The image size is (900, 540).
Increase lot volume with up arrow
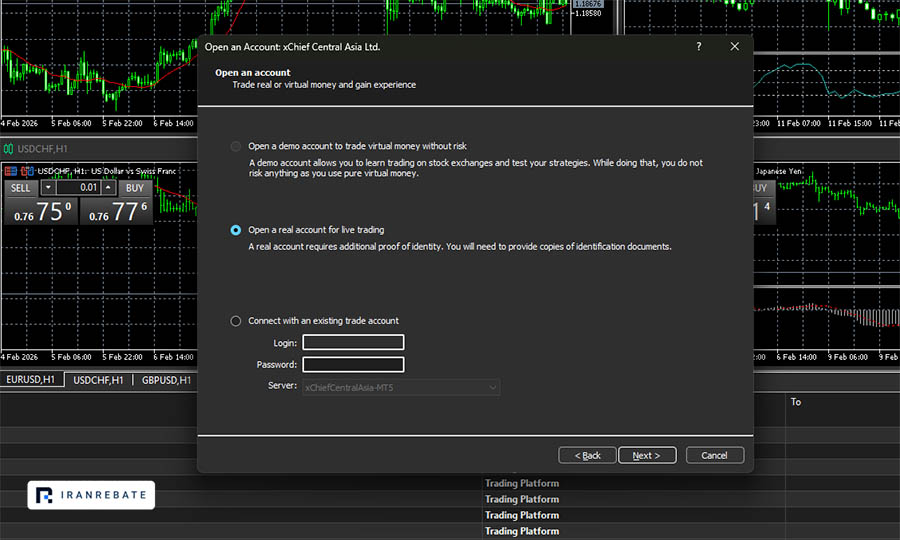108,188
